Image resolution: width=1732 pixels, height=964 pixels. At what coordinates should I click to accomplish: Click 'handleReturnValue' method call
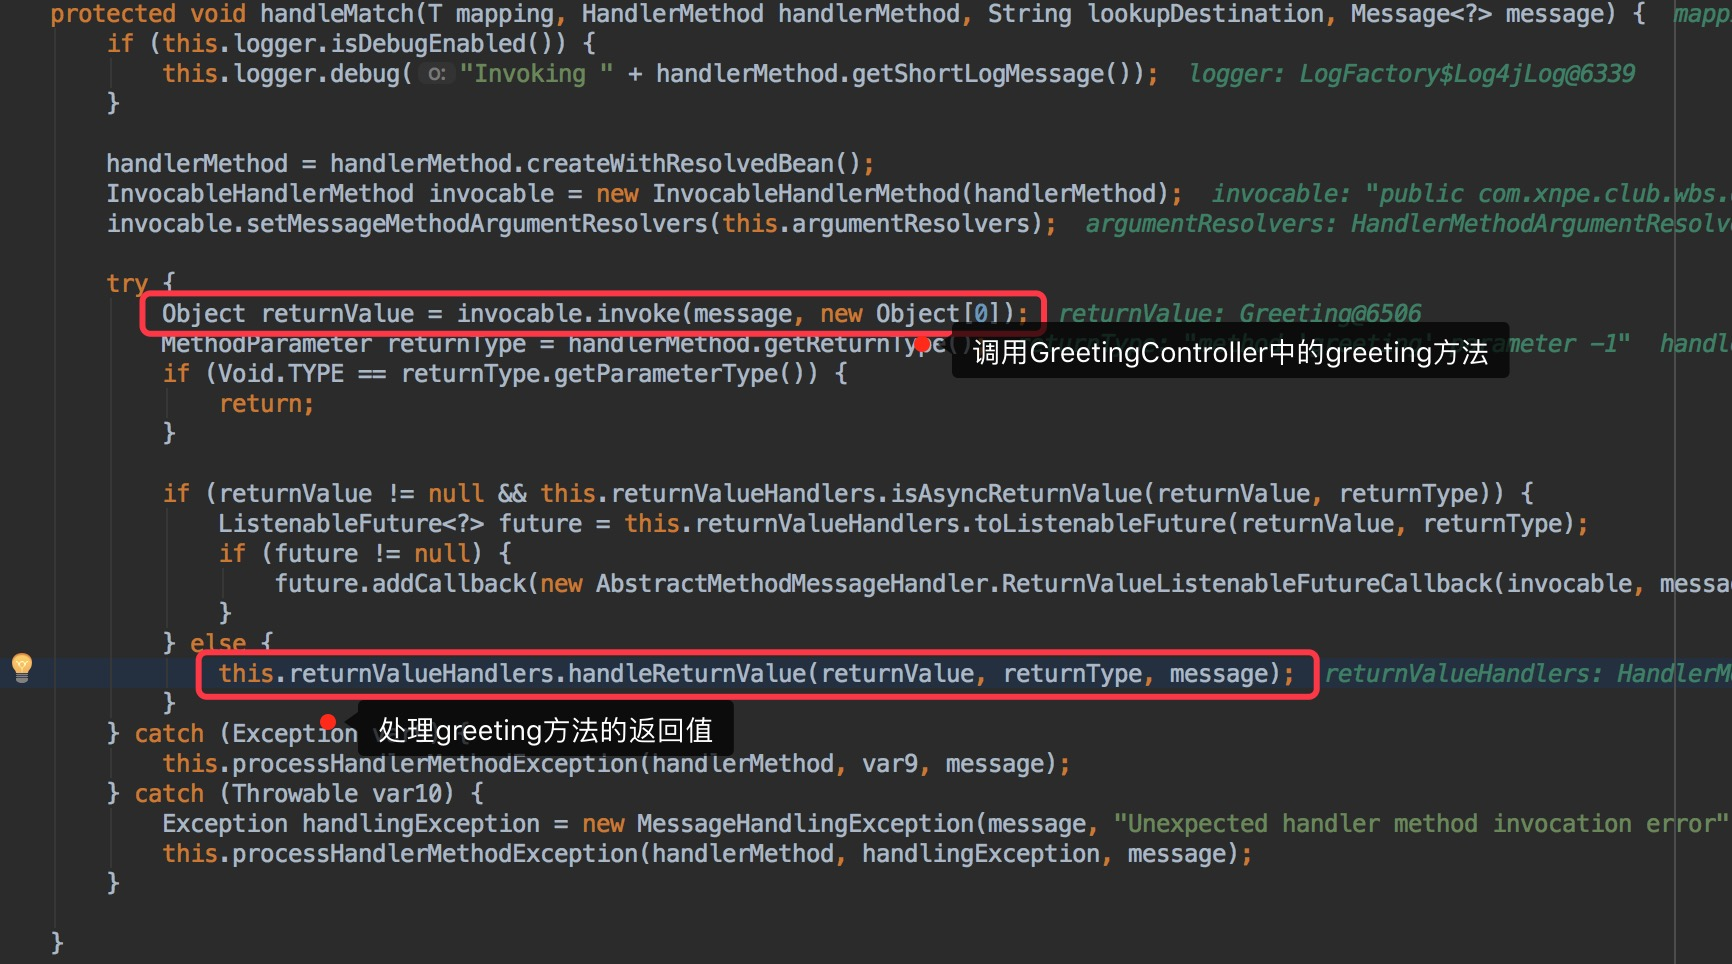687,674
